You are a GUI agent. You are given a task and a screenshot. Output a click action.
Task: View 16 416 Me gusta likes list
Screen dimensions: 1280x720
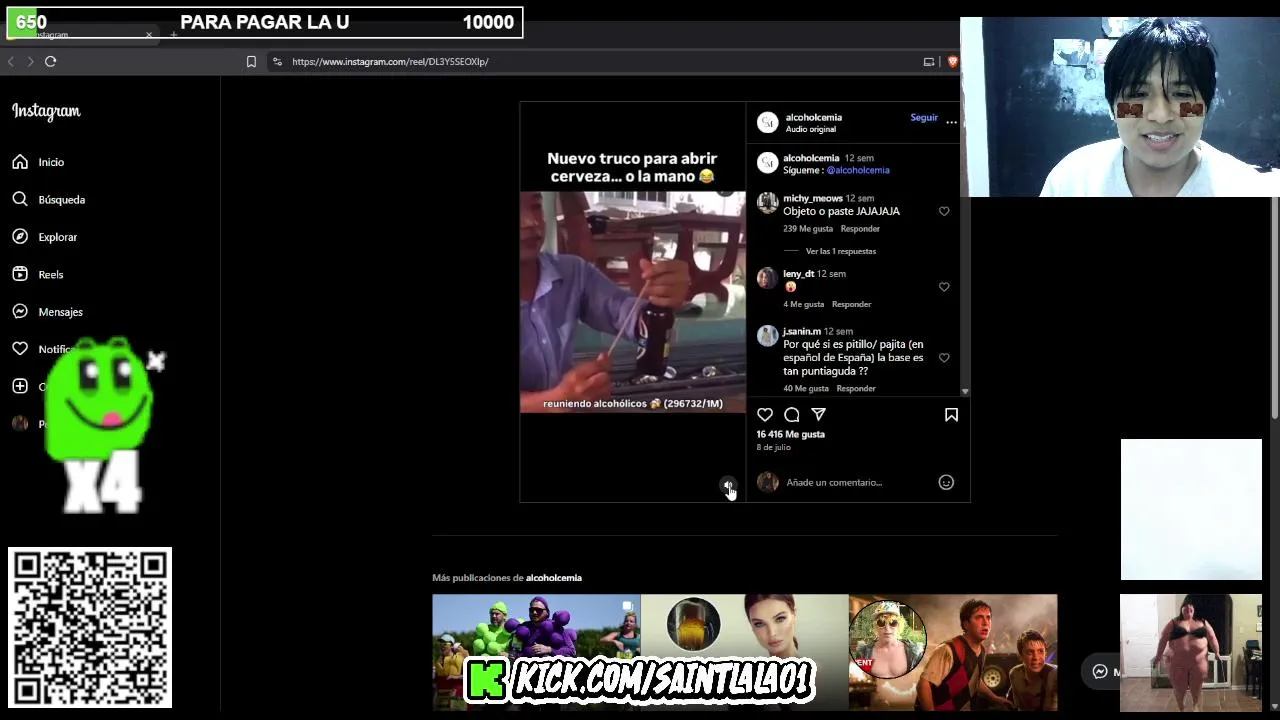pyautogui.click(x=791, y=434)
